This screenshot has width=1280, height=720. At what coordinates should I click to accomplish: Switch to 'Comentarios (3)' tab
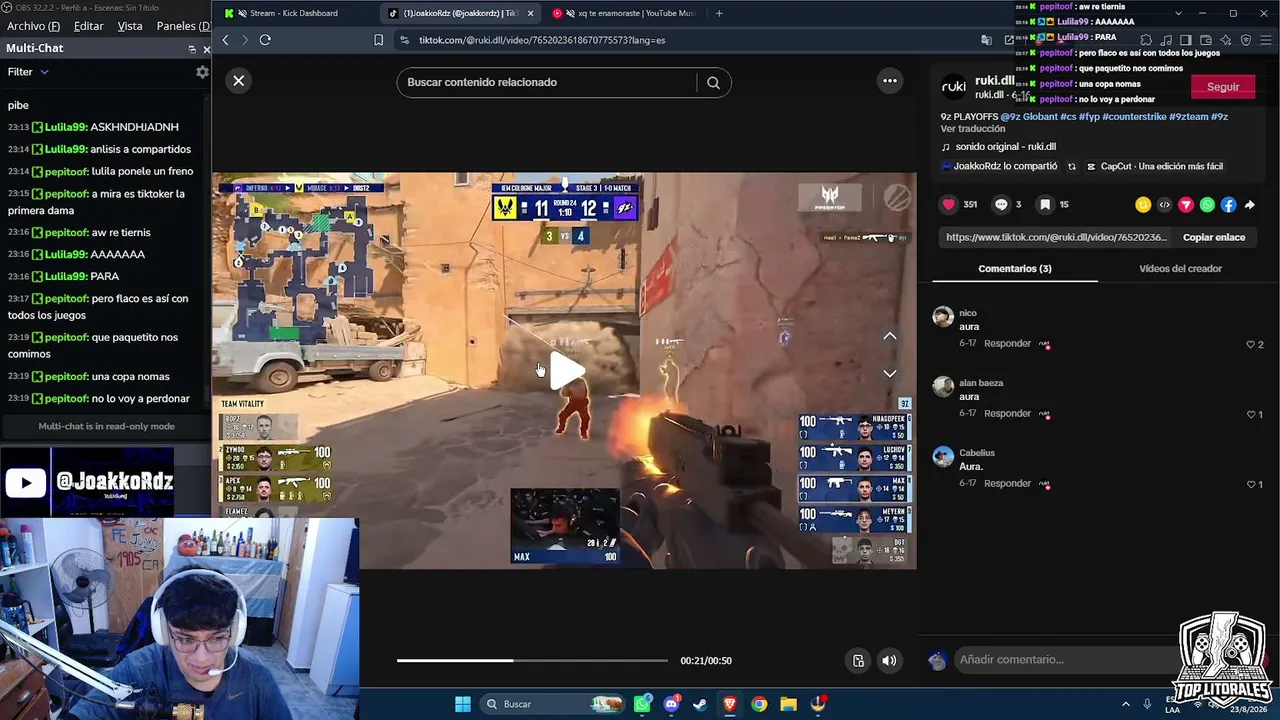[x=1015, y=268]
